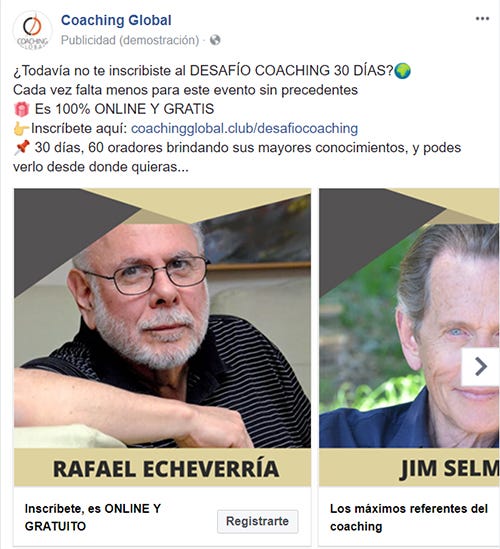Screen dimensions: 500x549
Task: Click headline Los máximos referentes del coaching
Action: coord(409,517)
